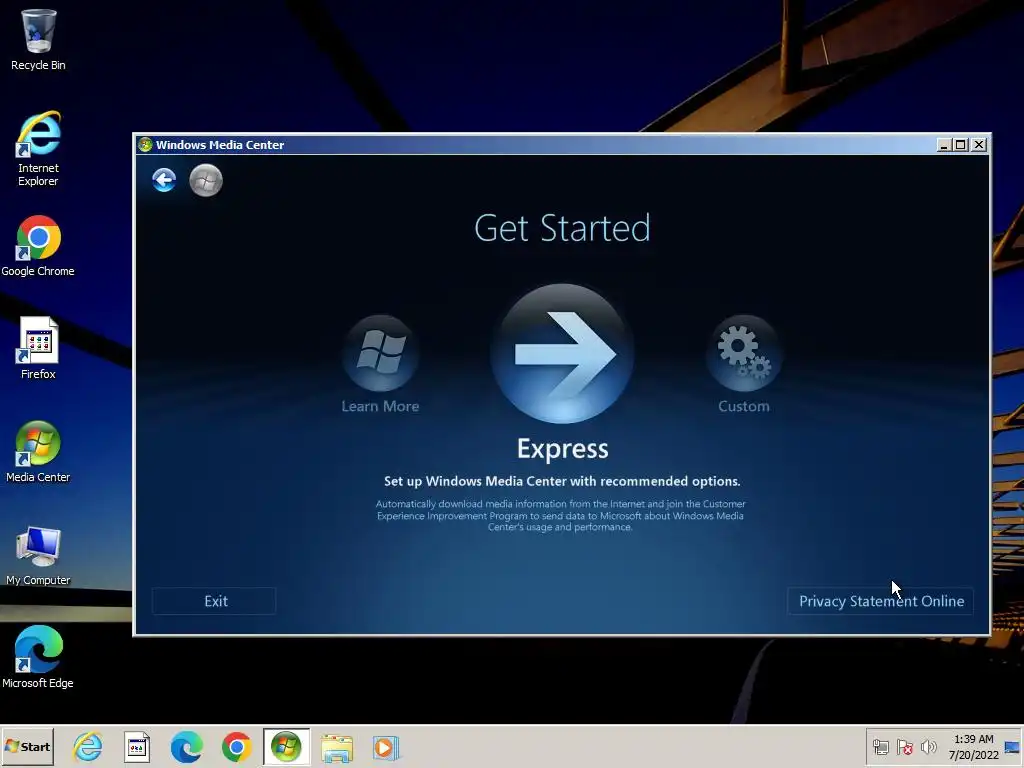Launch Google Chrome from the taskbar

[236, 747]
